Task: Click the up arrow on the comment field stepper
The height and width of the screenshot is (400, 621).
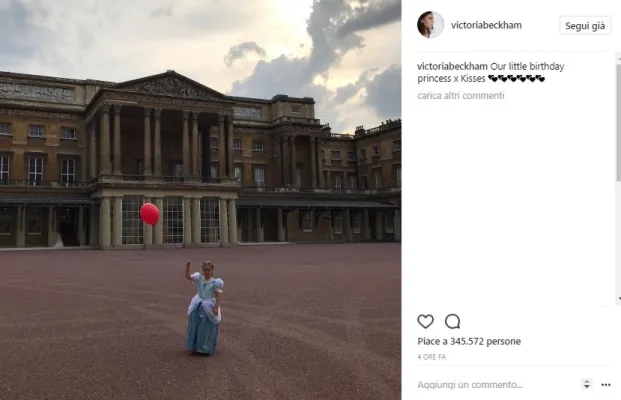Action: tap(587, 382)
